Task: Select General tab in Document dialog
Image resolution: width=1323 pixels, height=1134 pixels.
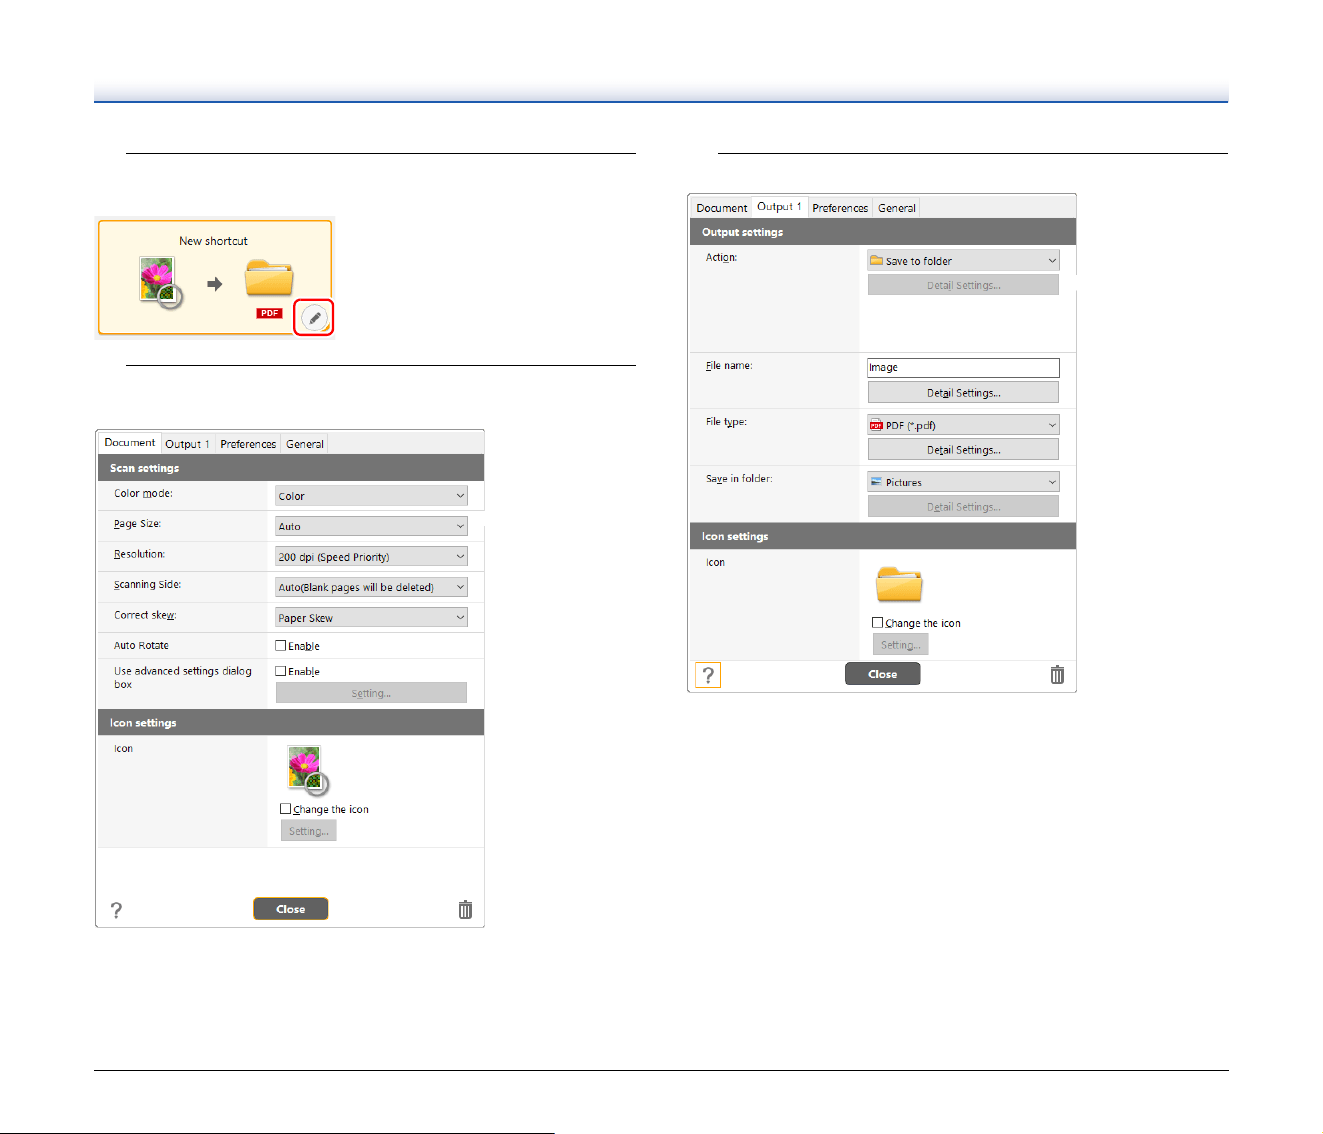Action: (x=304, y=444)
